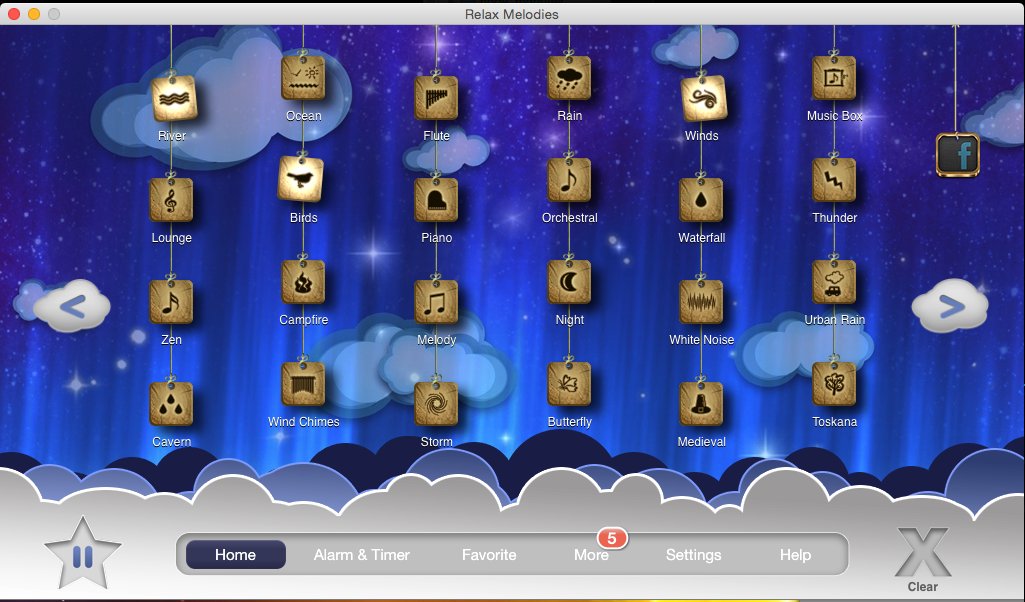The width and height of the screenshot is (1025, 602).
Task: Activate the Thunder lightning icon
Action: 833,180
